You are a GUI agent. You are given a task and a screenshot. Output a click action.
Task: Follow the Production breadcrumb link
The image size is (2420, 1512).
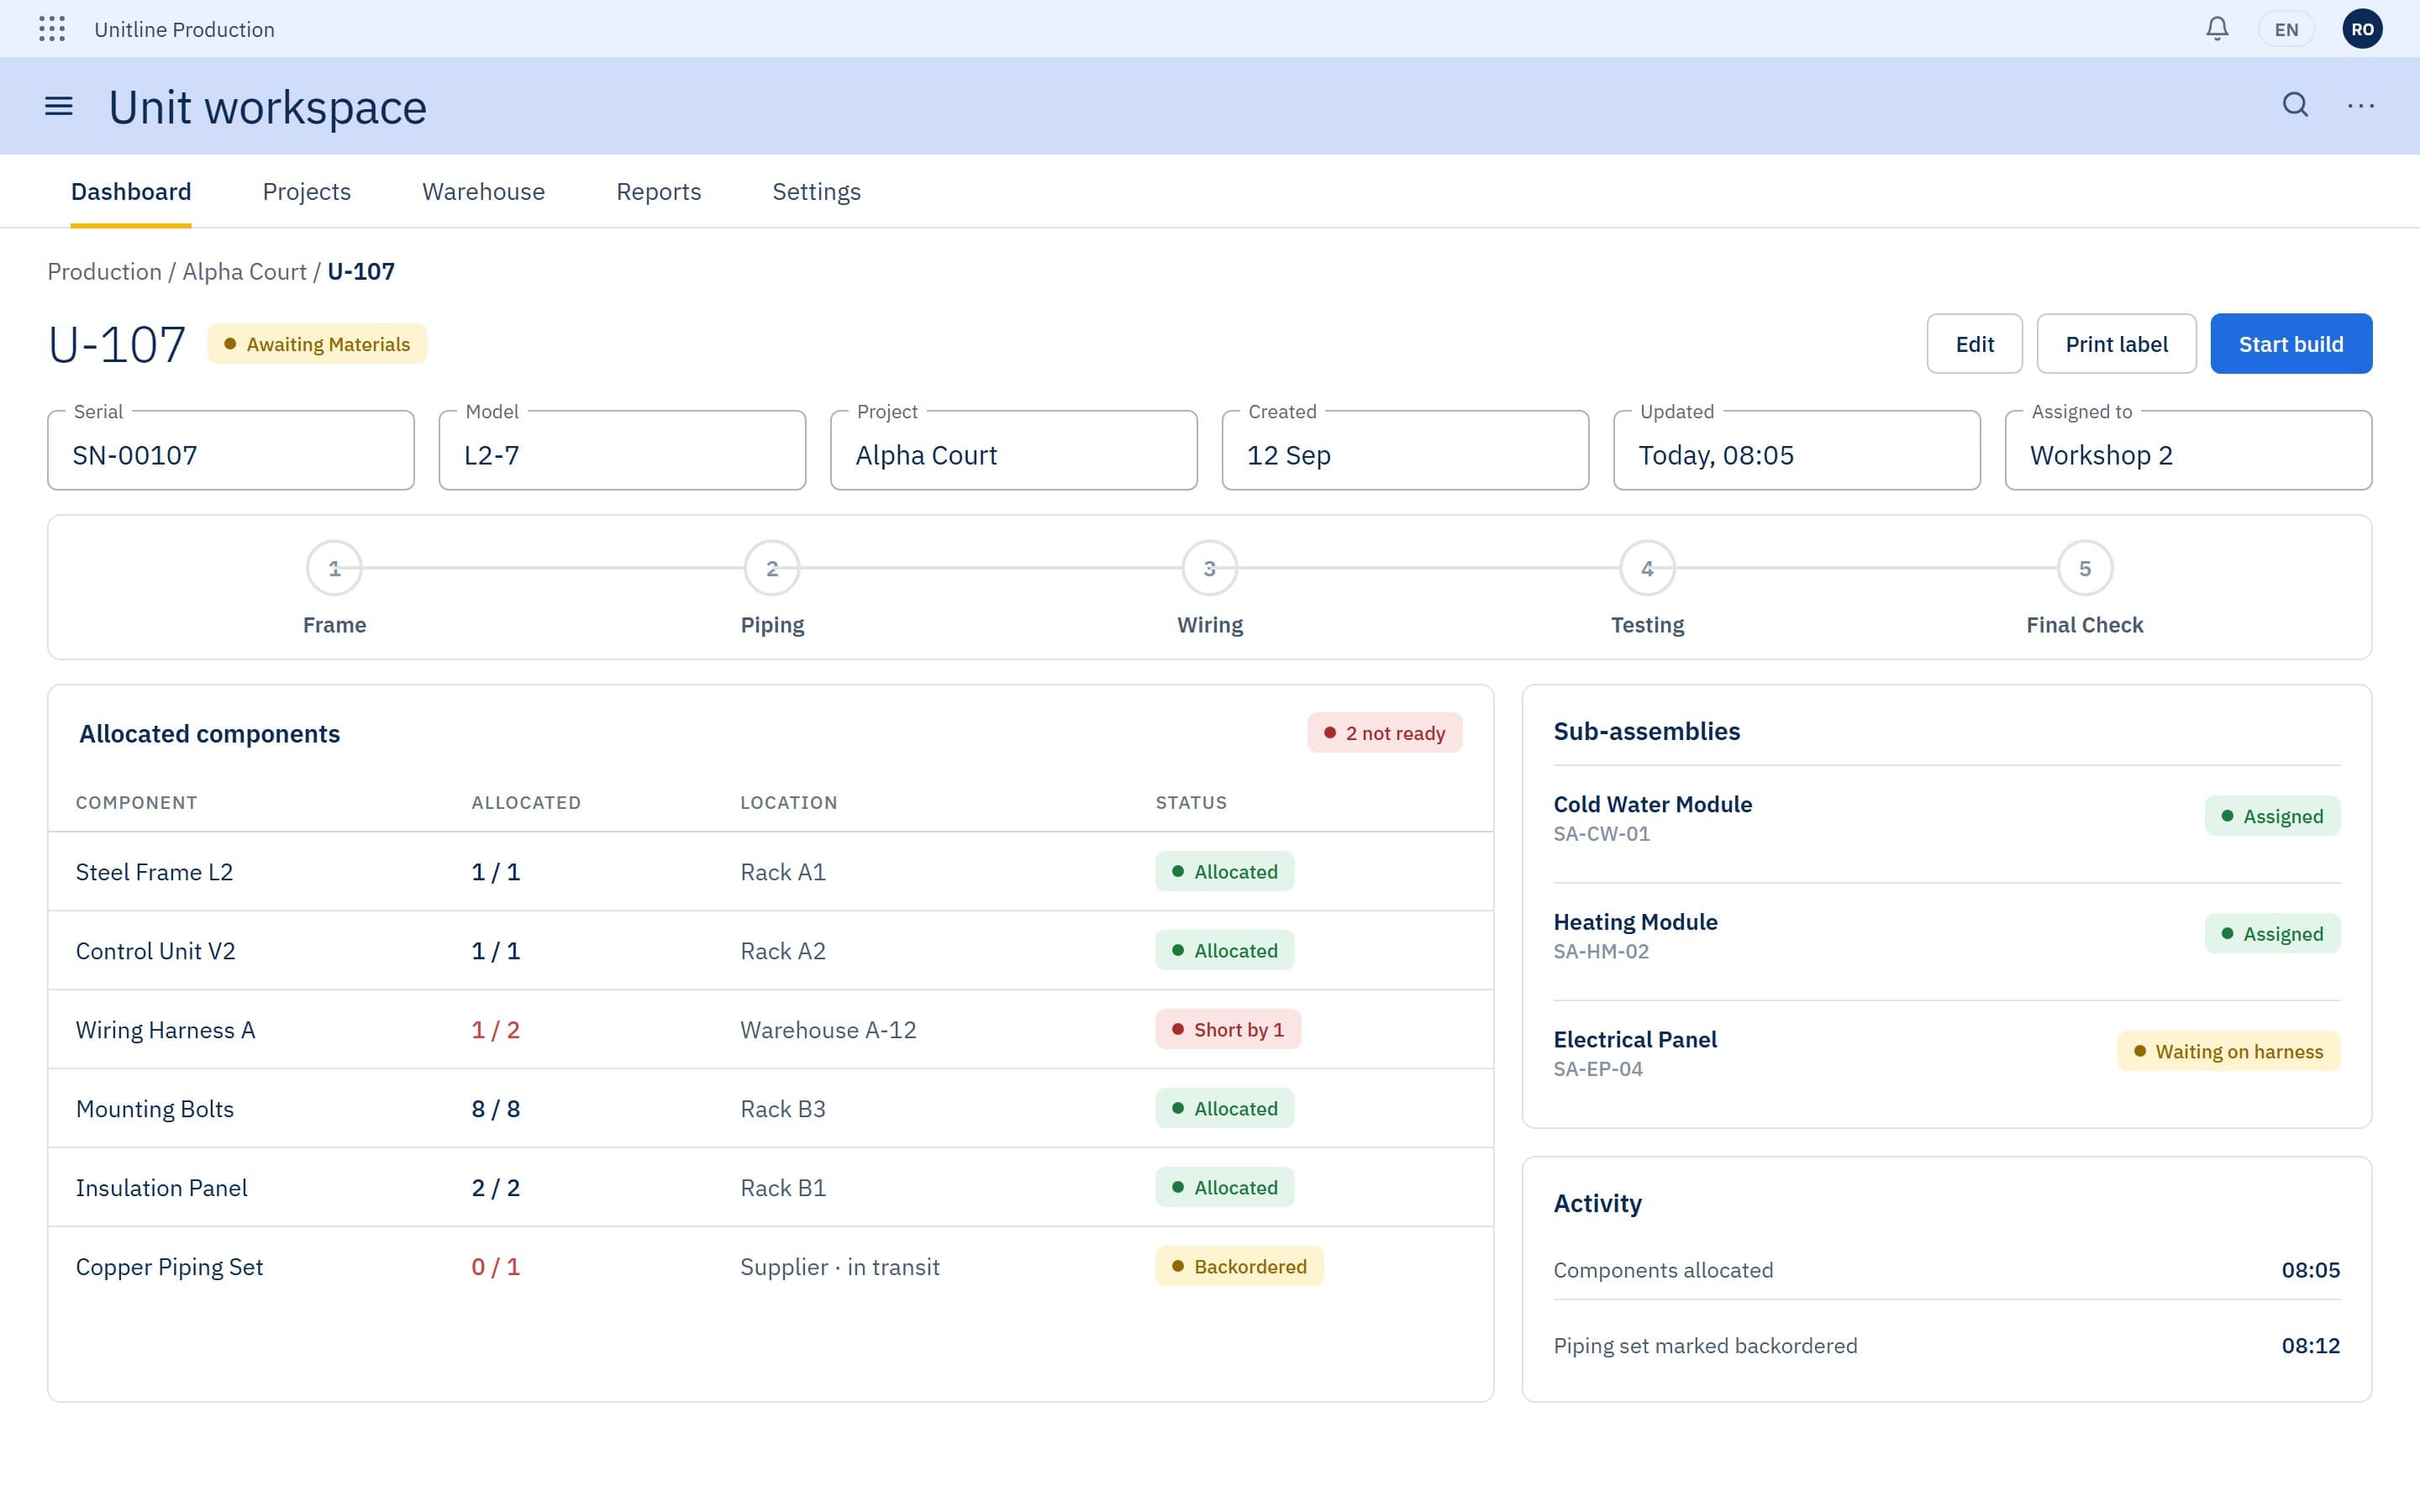(105, 272)
